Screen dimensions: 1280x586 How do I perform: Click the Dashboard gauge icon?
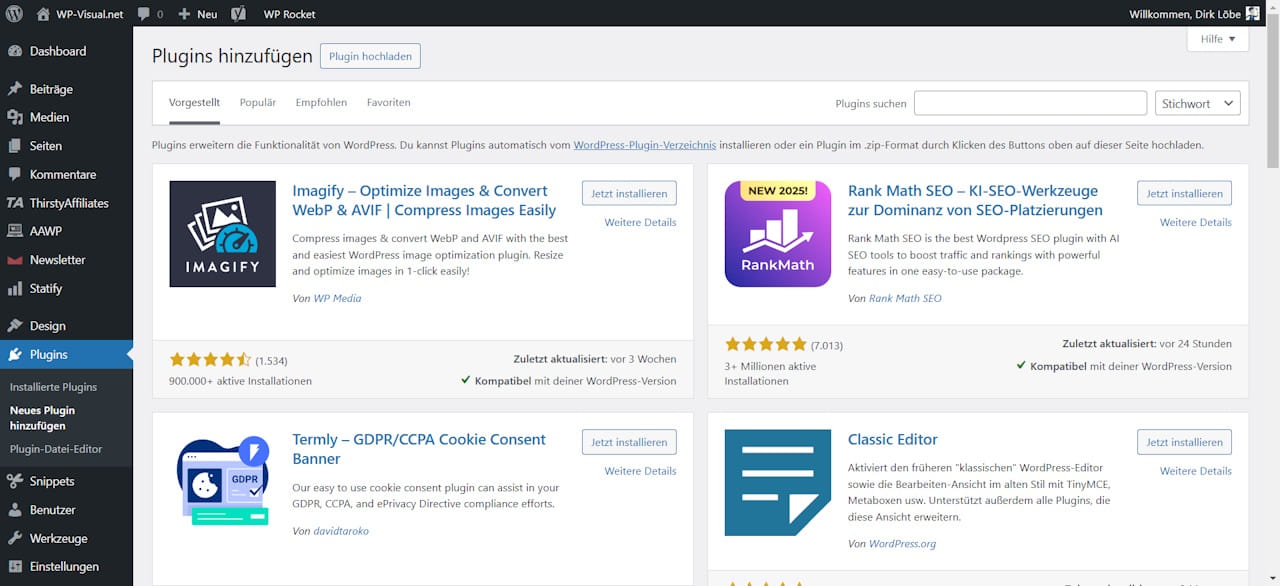click(15, 51)
